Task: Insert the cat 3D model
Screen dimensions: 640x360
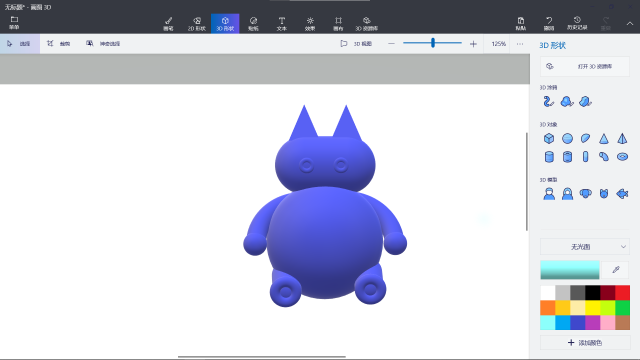Action: (x=604, y=193)
